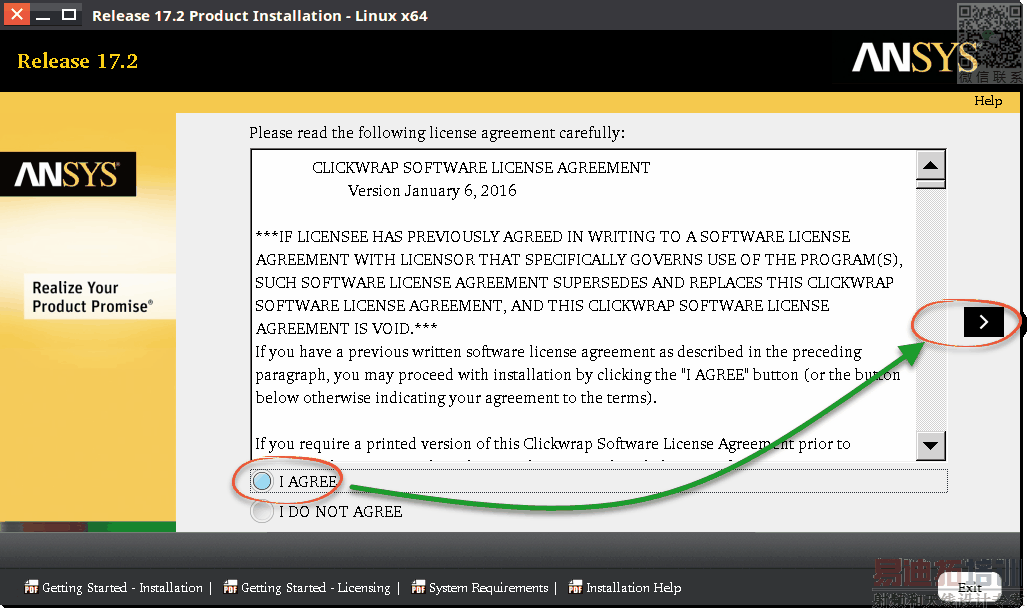Maximize the installer window
1027x610 pixels.
click(69, 14)
